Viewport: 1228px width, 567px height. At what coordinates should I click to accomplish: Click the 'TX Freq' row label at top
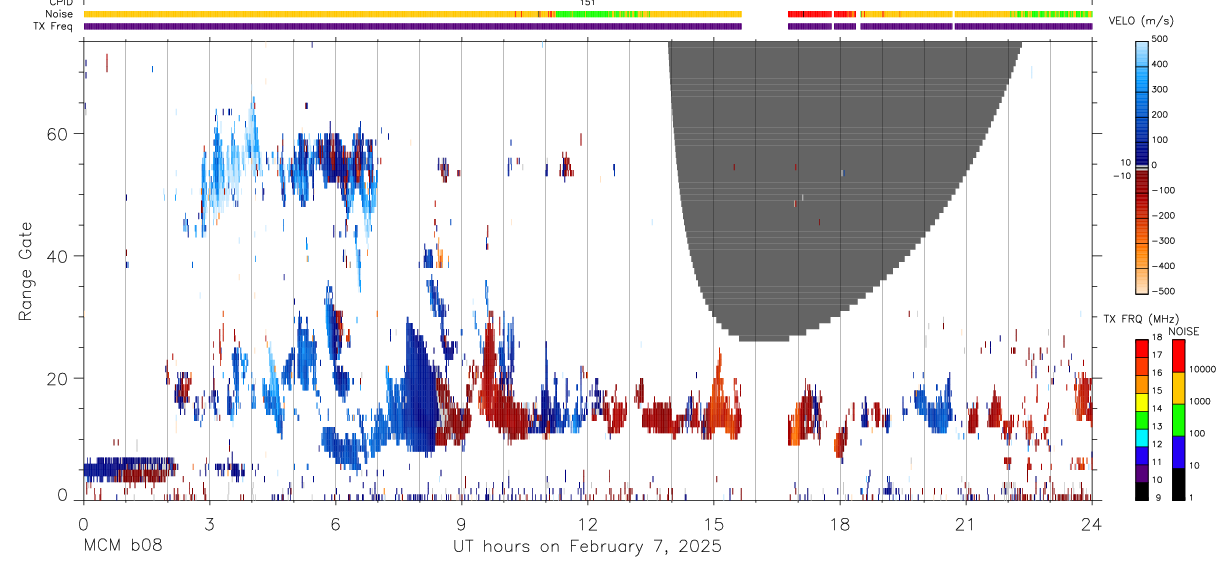54,26
